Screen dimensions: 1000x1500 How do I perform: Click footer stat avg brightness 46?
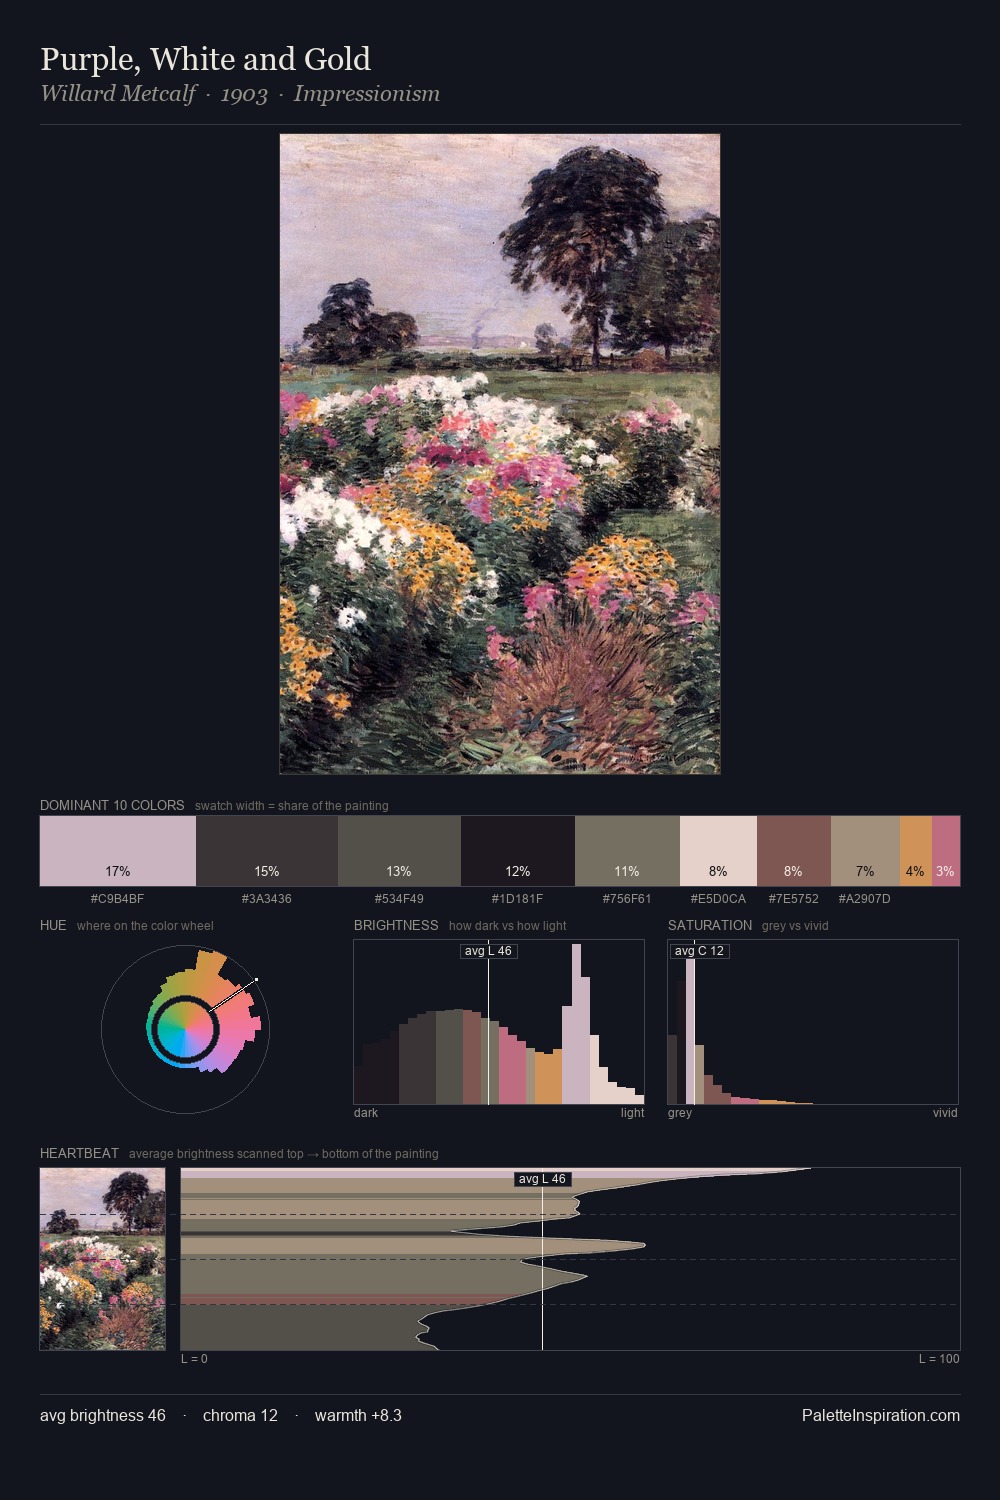(103, 1415)
